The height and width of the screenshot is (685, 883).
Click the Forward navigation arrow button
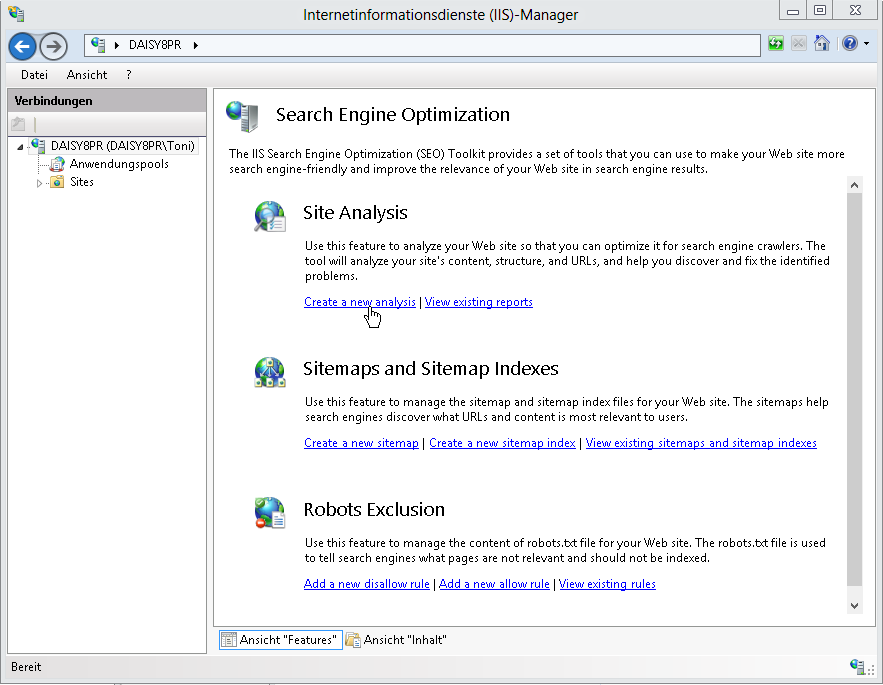point(53,46)
